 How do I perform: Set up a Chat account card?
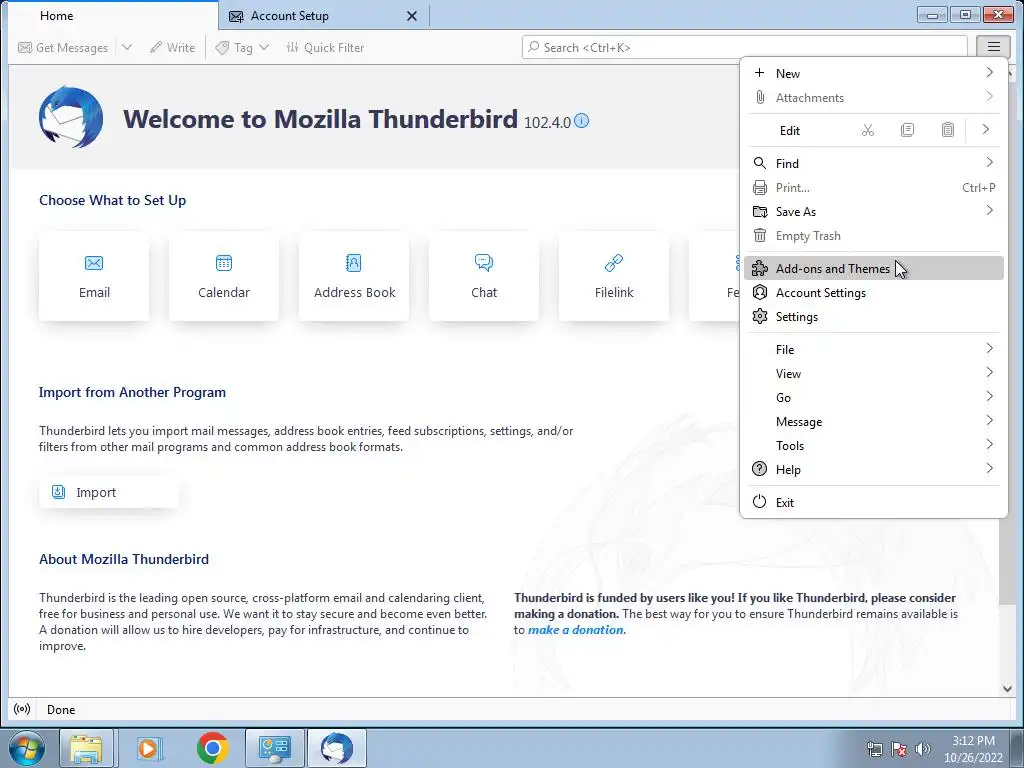pyautogui.click(x=484, y=276)
